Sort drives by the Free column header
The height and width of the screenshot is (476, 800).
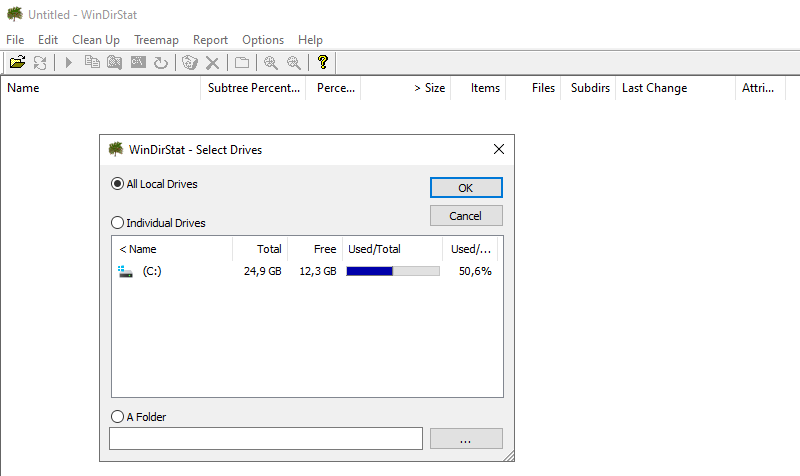point(315,249)
